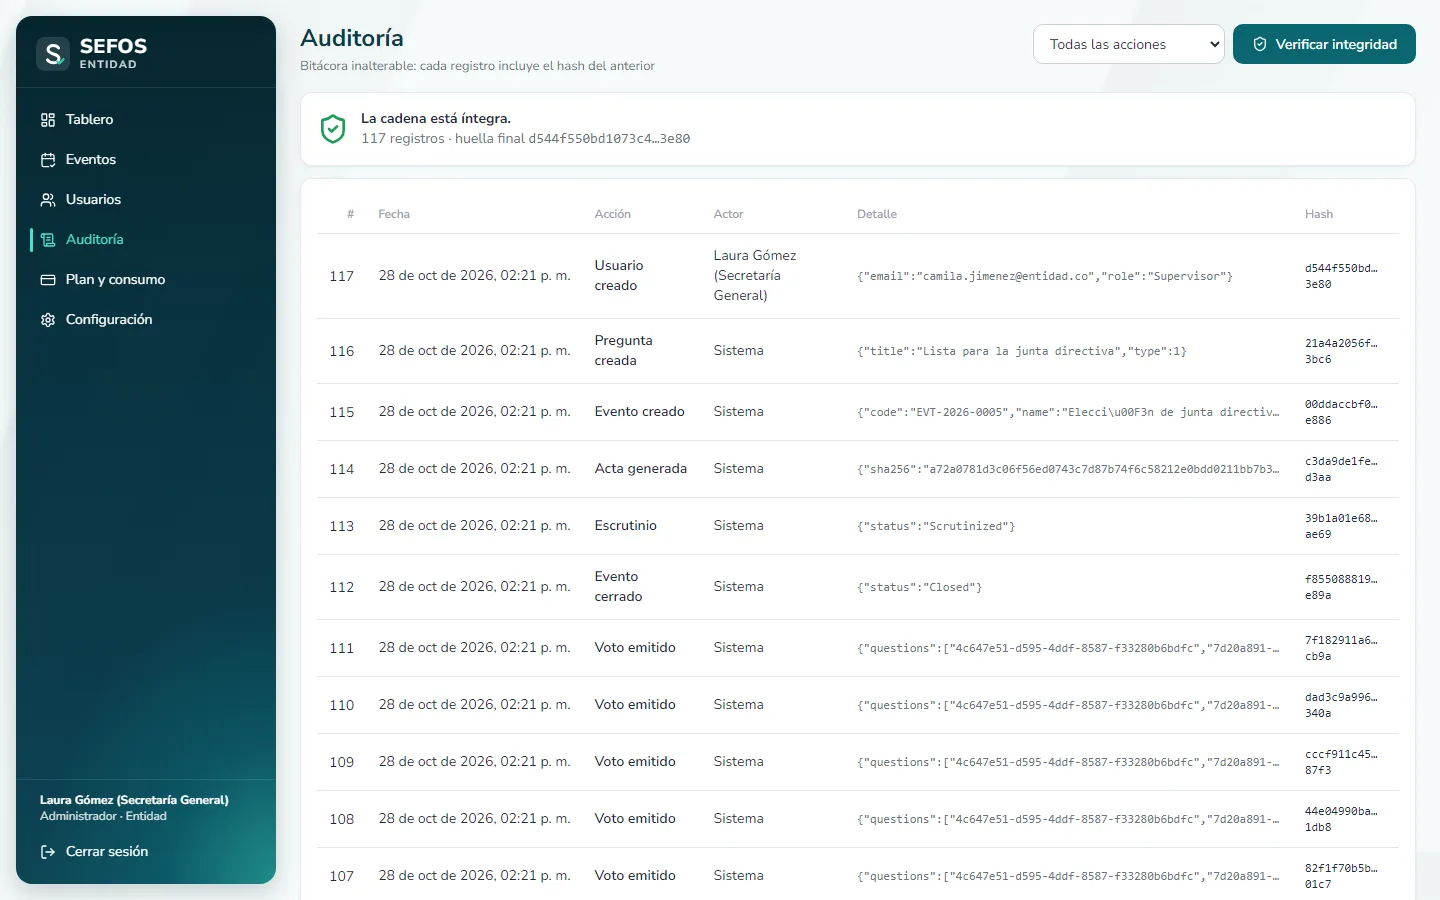Go to Eventos section

(146, 159)
